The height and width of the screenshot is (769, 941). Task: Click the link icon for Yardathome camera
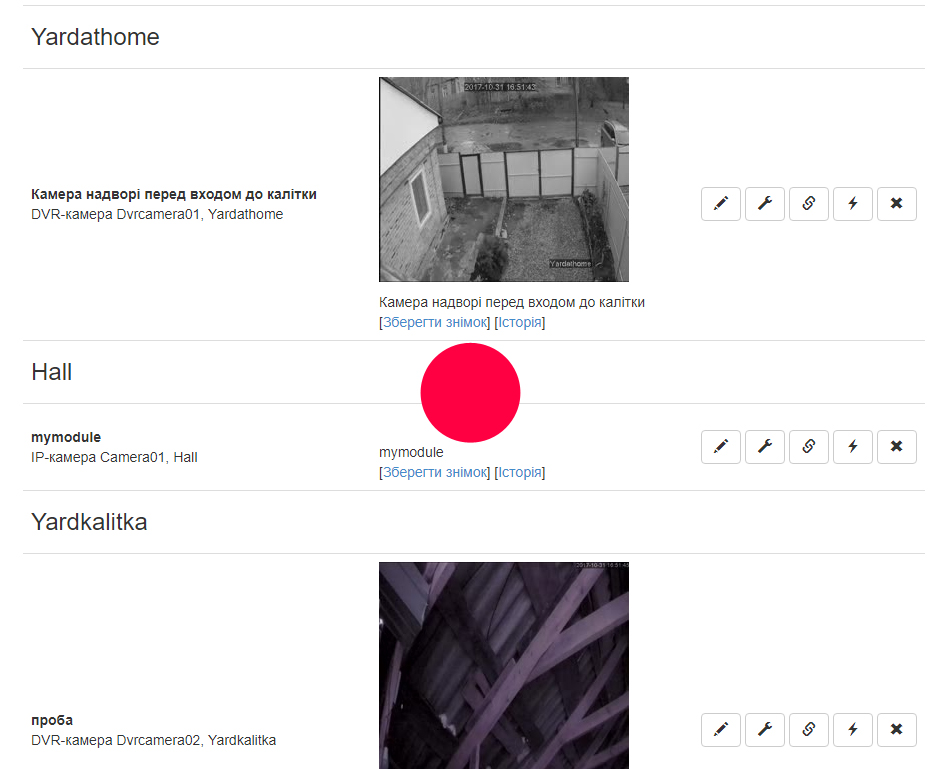pyautogui.click(x=808, y=204)
